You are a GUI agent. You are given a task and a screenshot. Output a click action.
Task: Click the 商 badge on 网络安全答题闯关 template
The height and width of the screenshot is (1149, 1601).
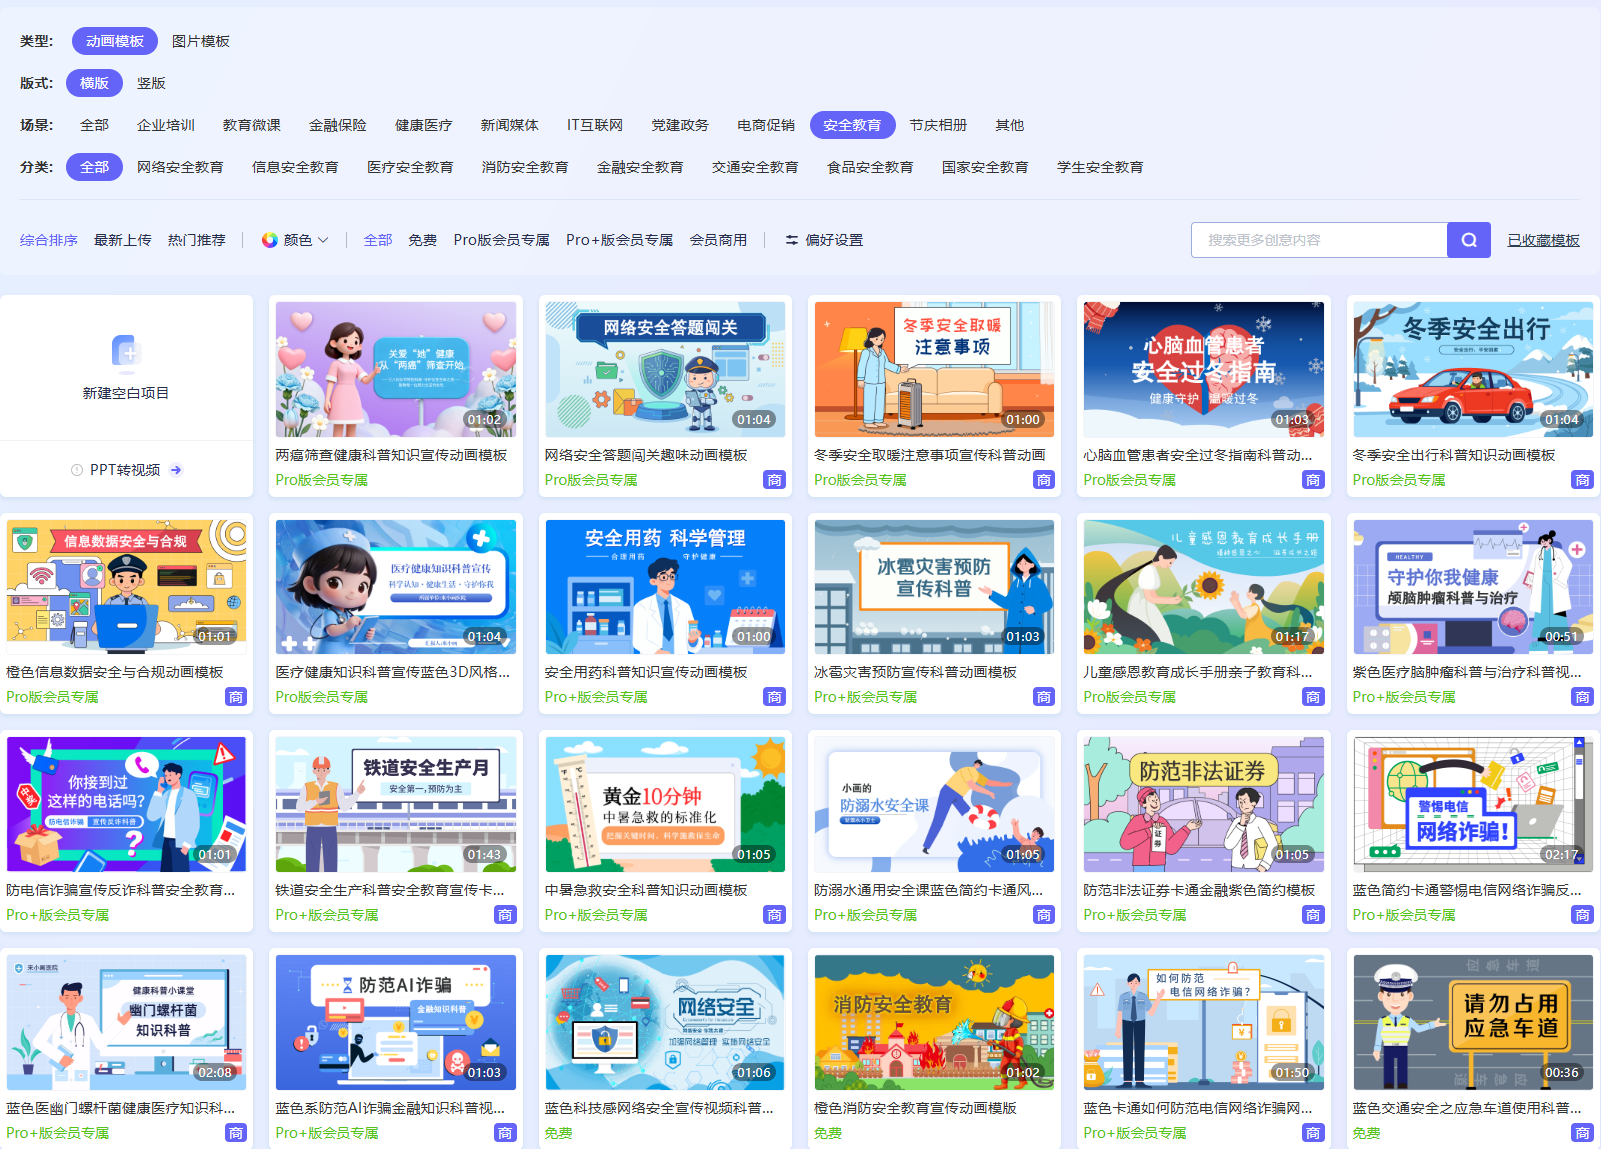coord(775,479)
